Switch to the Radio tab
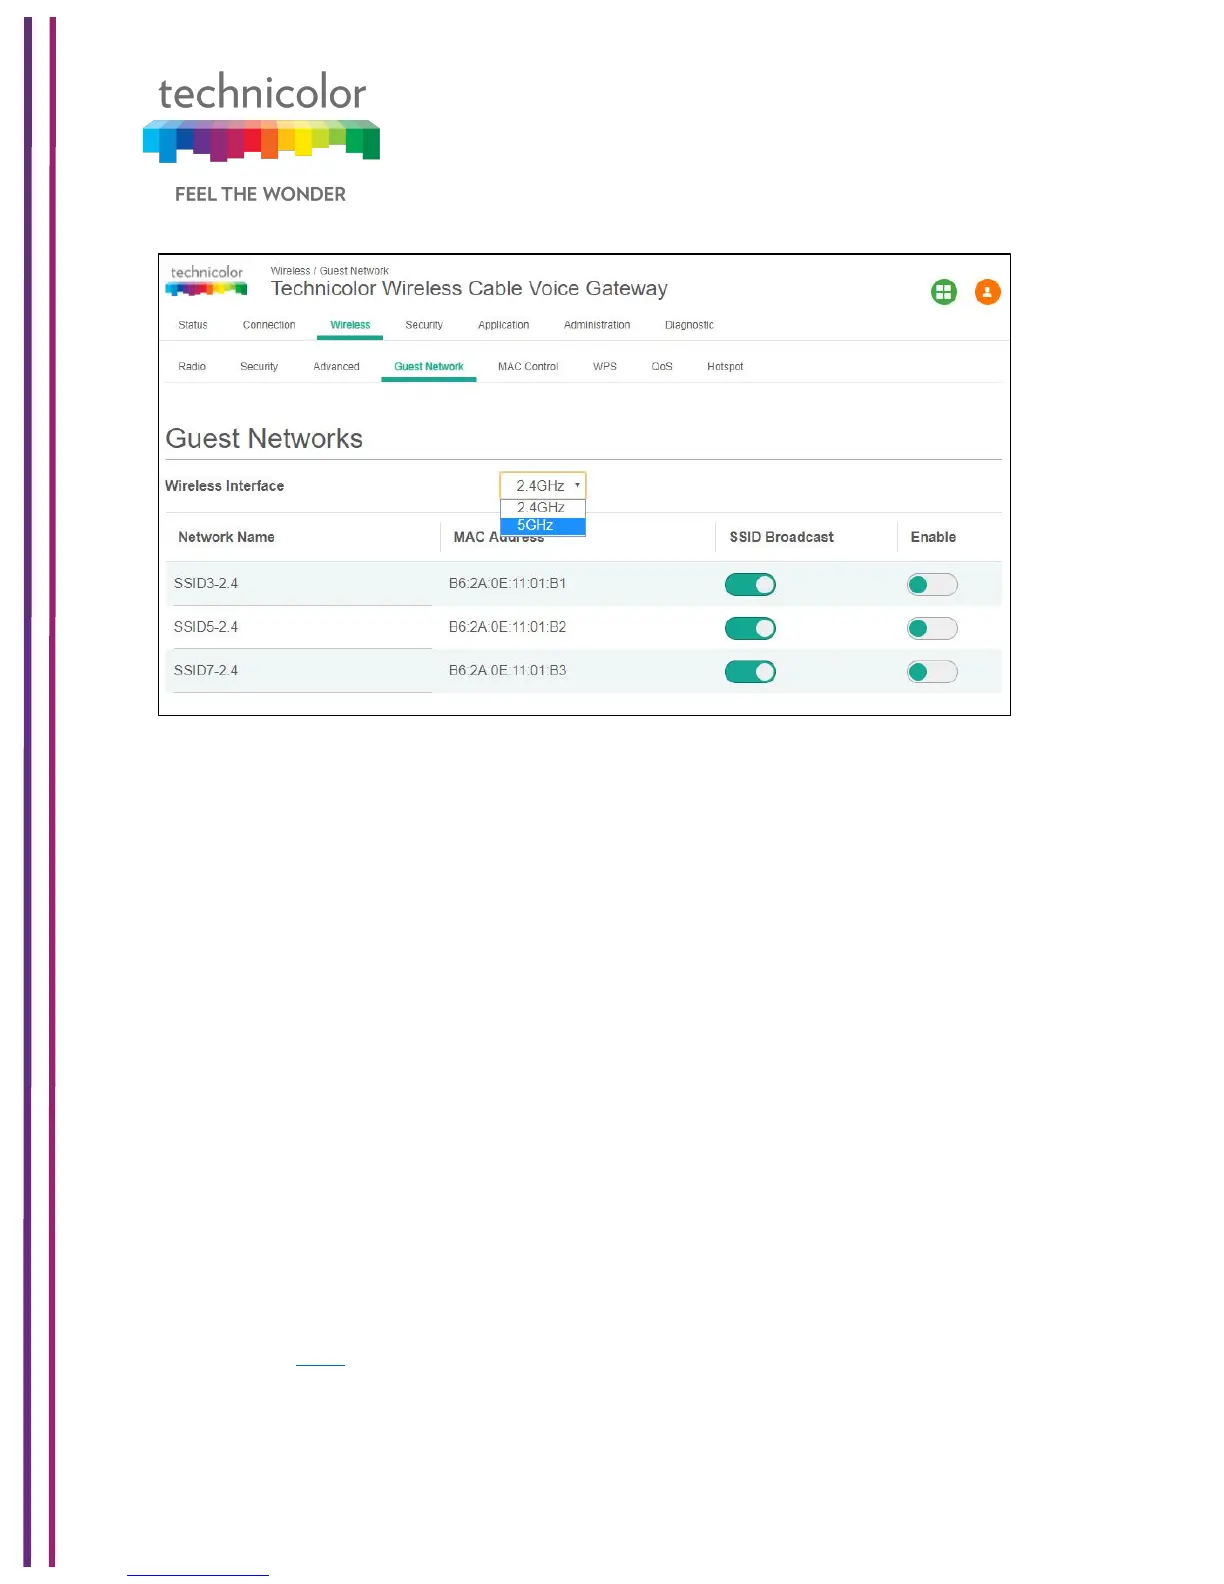The width and height of the screenshot is (1224, 1584). (192, 367)
